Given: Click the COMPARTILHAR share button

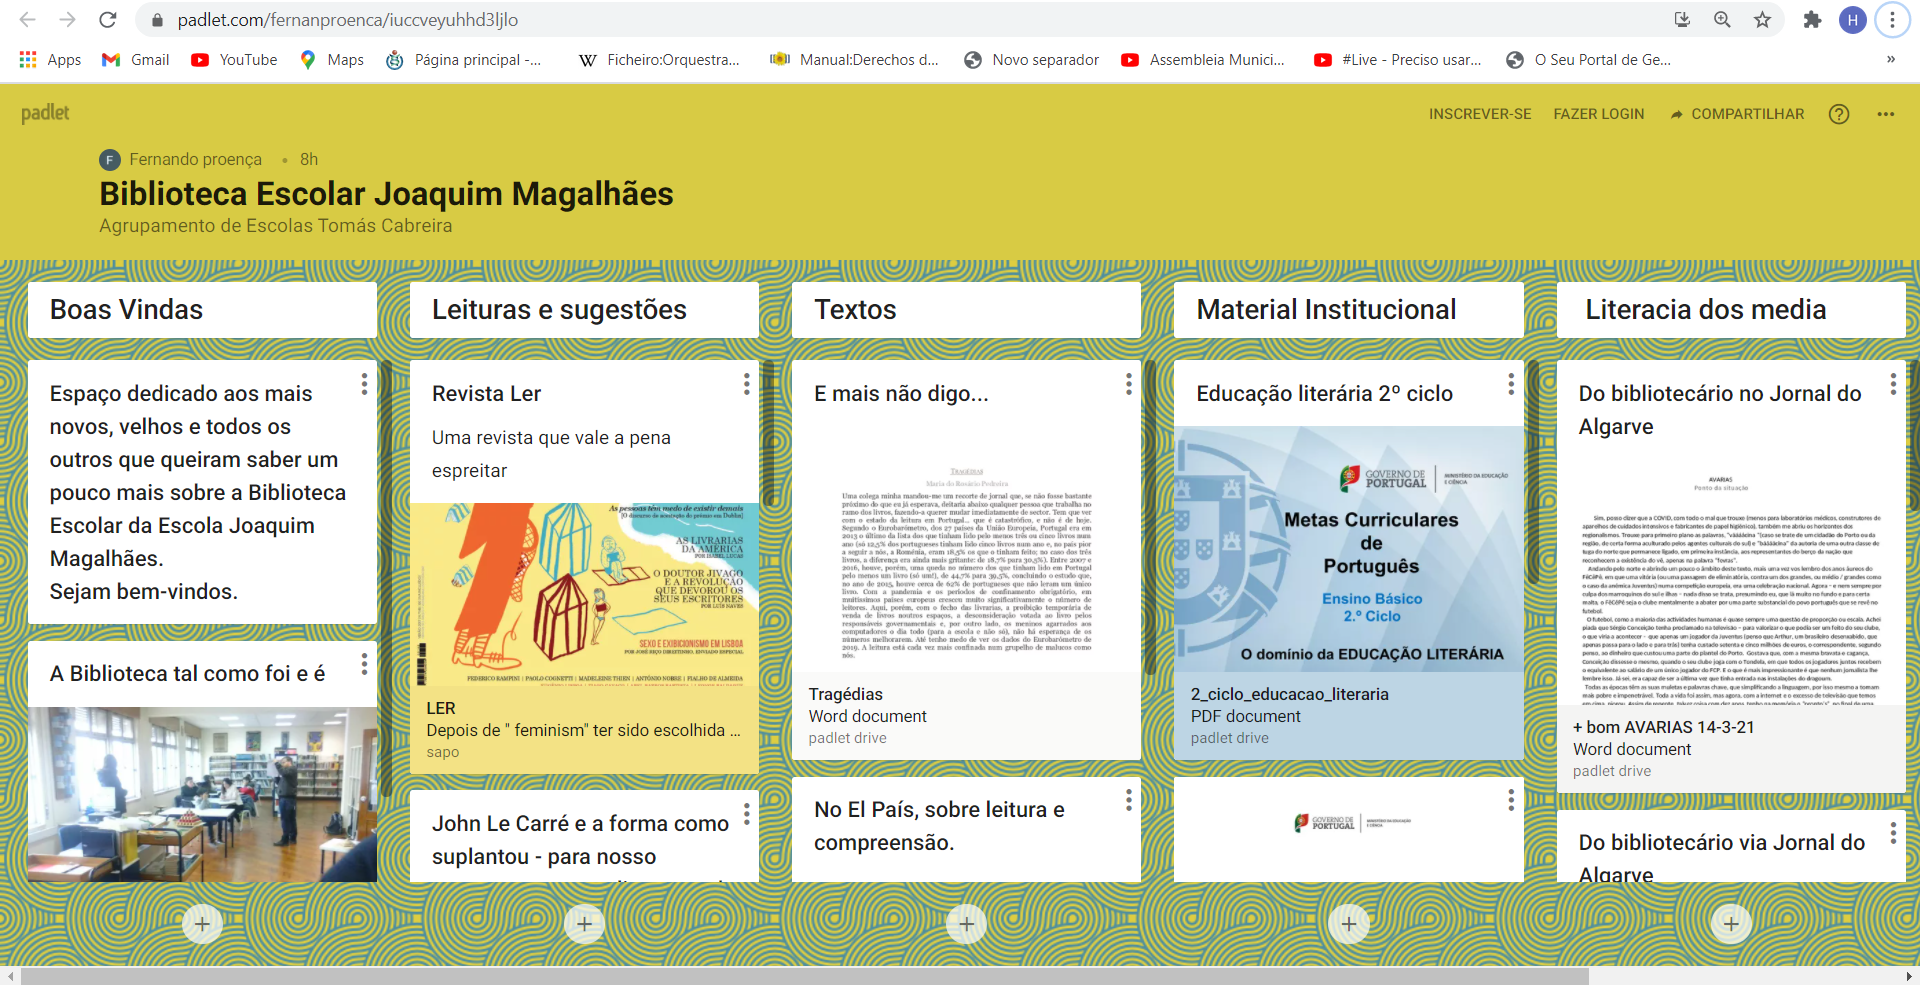Looking at the screenshot, I should tap(1737, 114).
